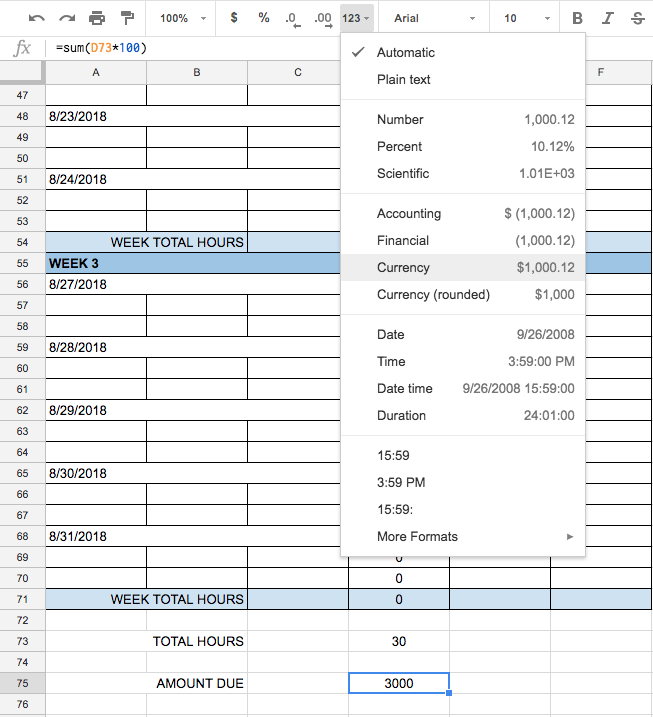This screenshot has width=653, height=717.
Task: Select Number format 1,000.12
Action: click(x=463, y=119)
